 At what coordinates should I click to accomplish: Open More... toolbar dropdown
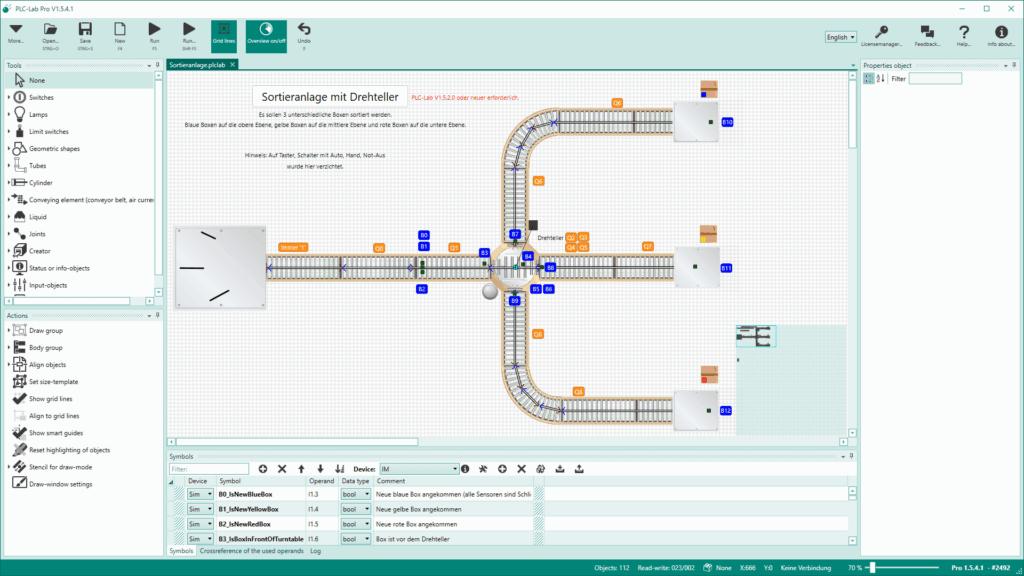coord(16,35)
